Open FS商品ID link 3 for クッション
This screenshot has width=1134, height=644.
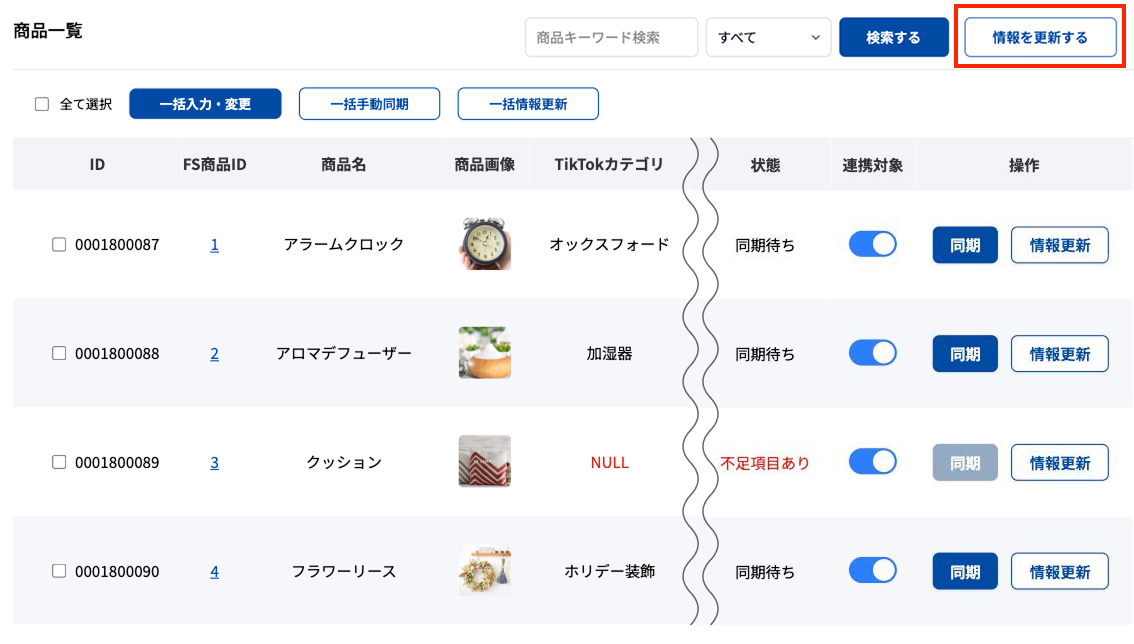[214, 462]
